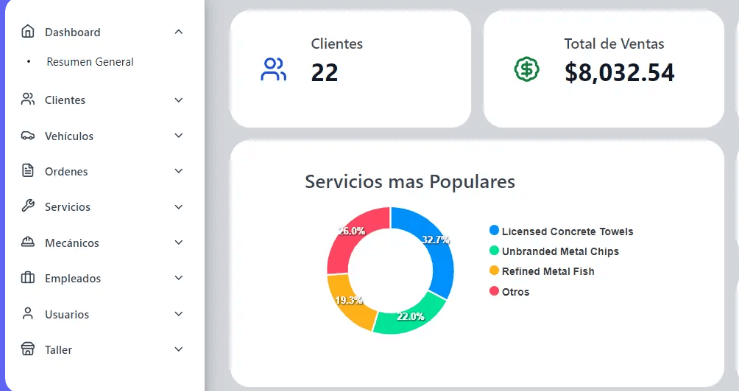Viewport: 739px width, 391px height.
Task: Expand the Taller submenu chevron
Action: point(179,349)
